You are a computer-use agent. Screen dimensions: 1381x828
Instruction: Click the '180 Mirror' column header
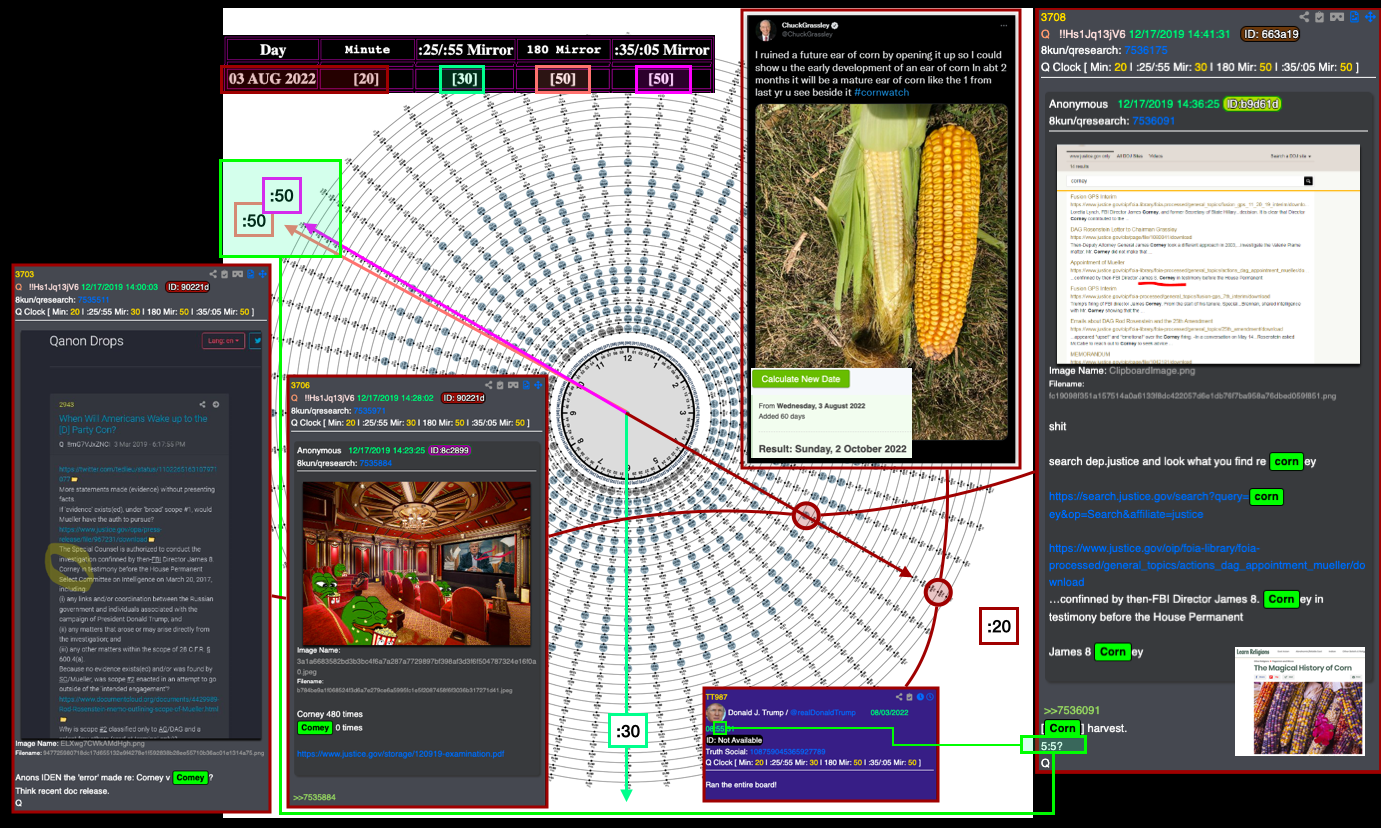[x=563, y=50]
